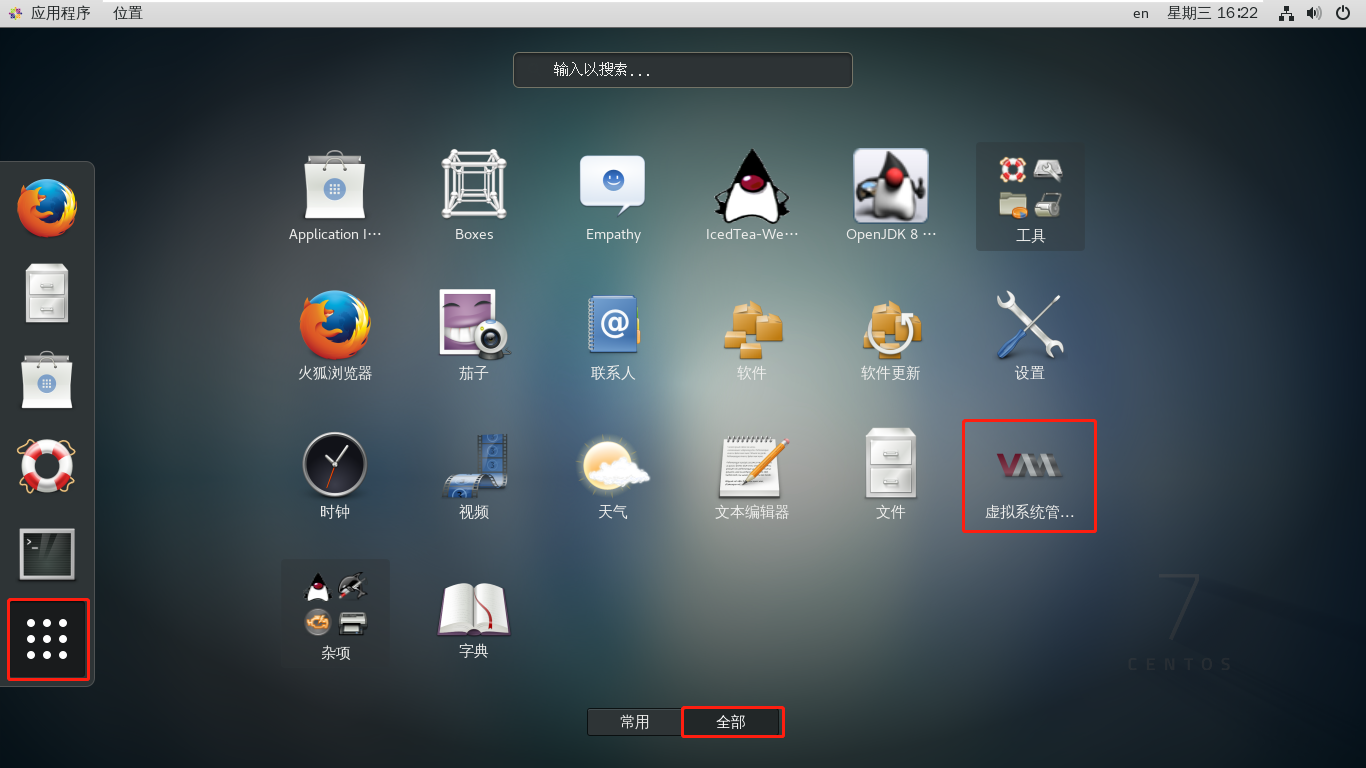
Task: Launch 文本编辑器 (Text Editor)
Action: pyautogui.click(x=752, y=474)
